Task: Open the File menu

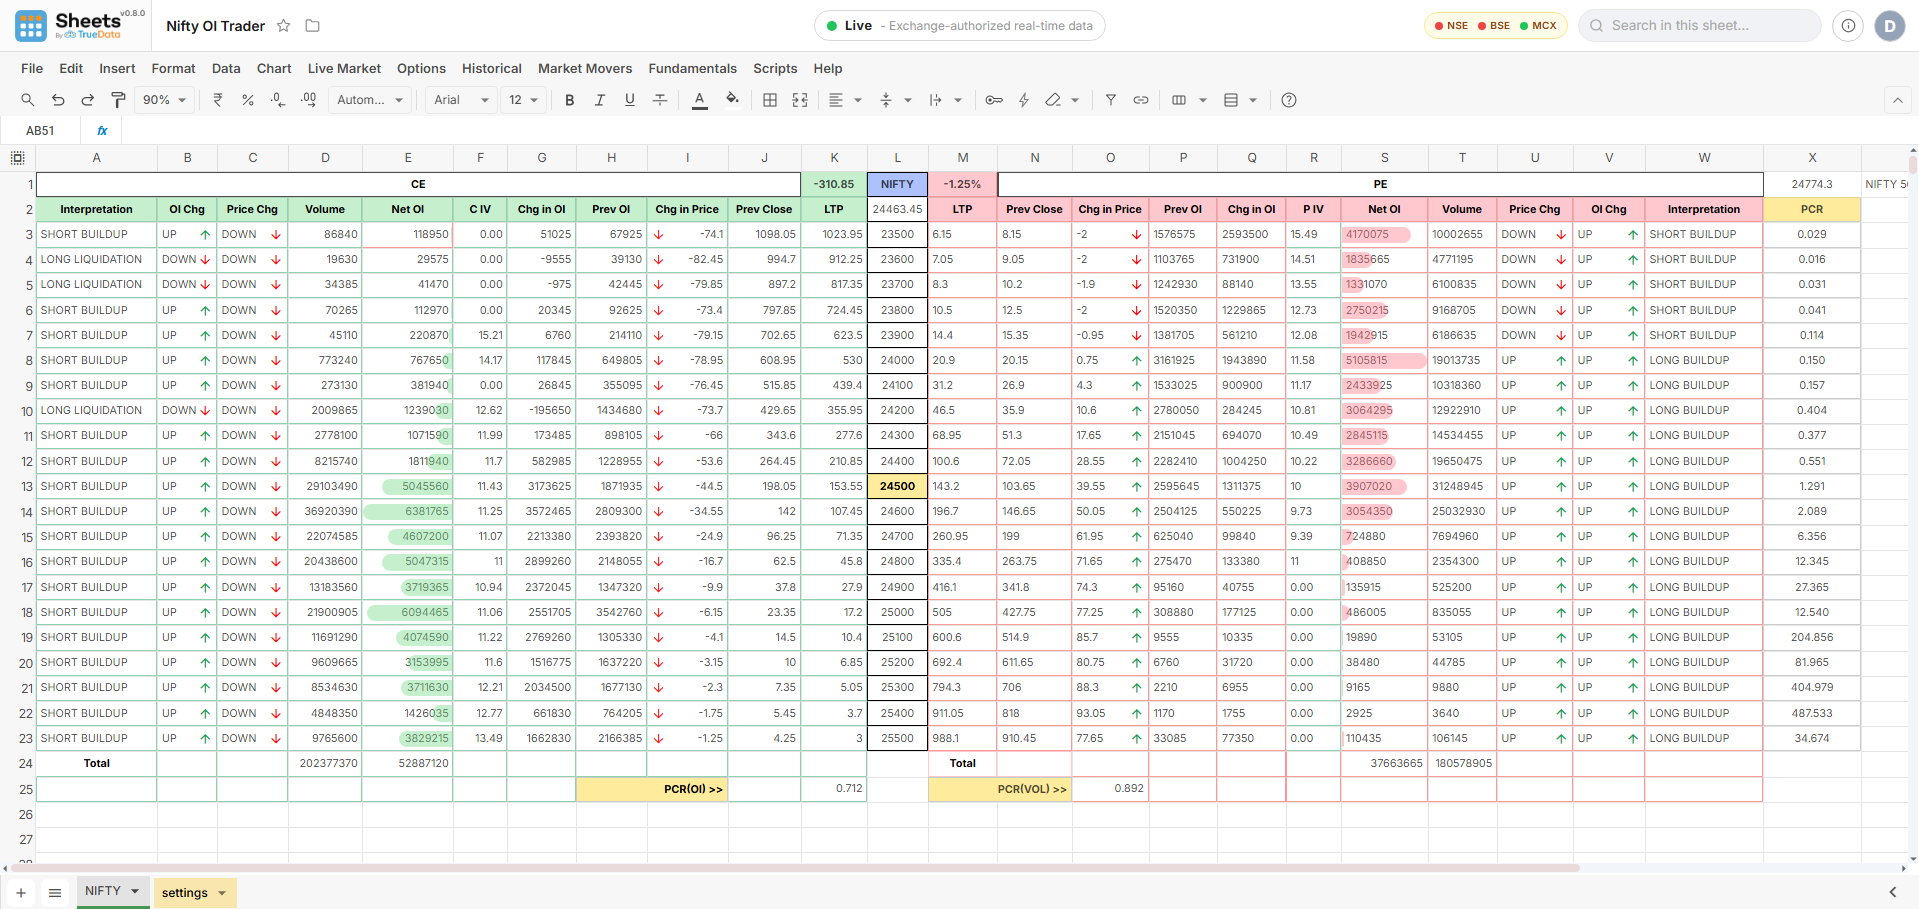Action: [x=32, y=69]
